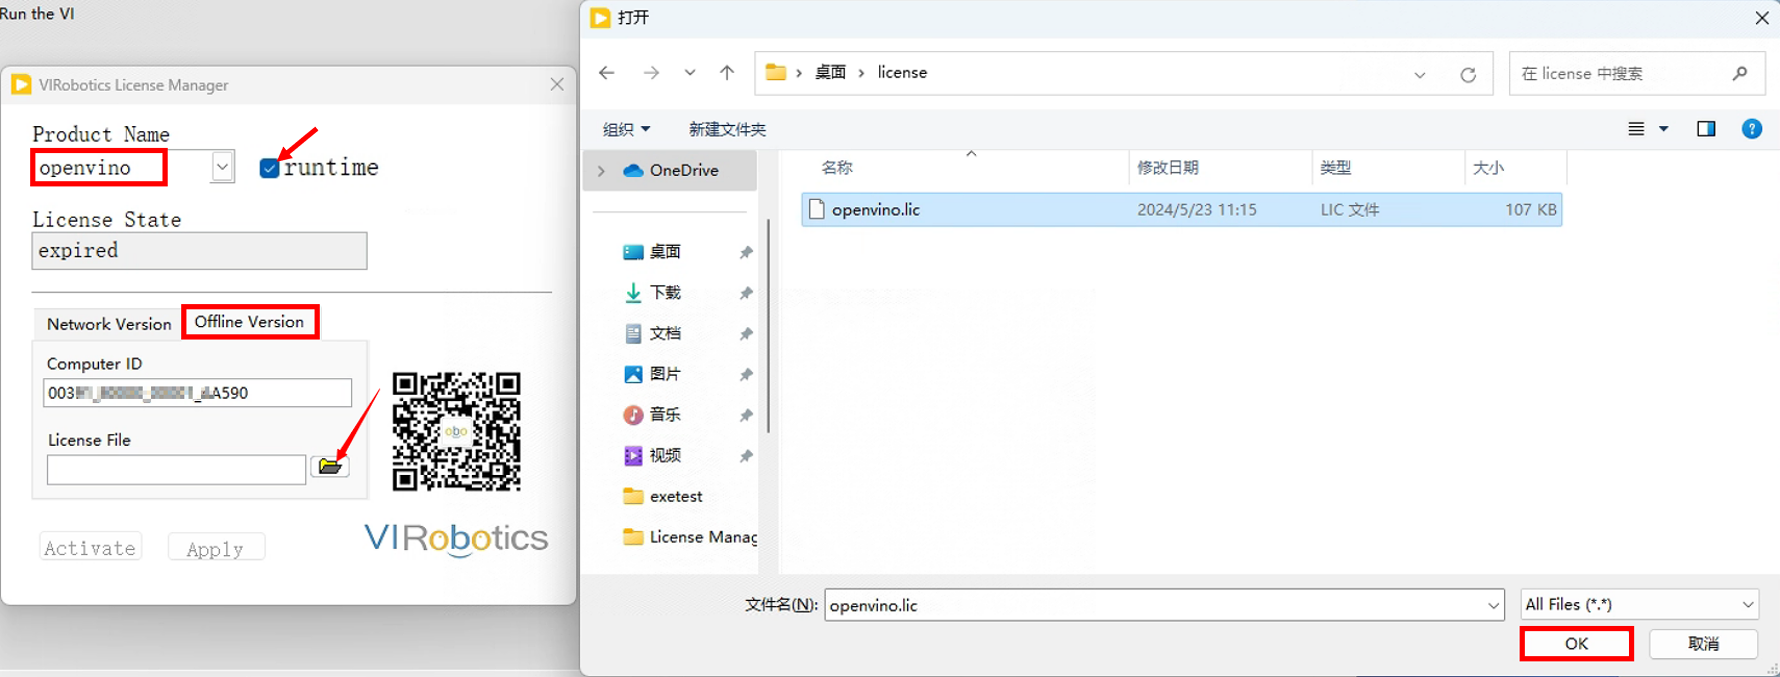Click the view layout icon

click(1636, 129)
